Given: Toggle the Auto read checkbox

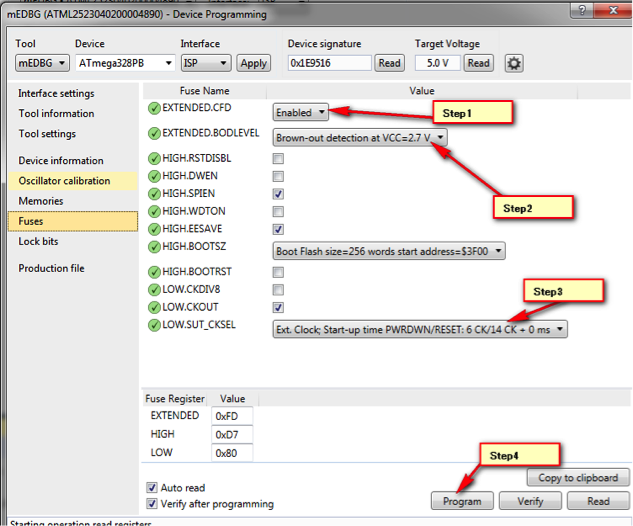Looking at the screenshot, I should click(x=153, y=487).
